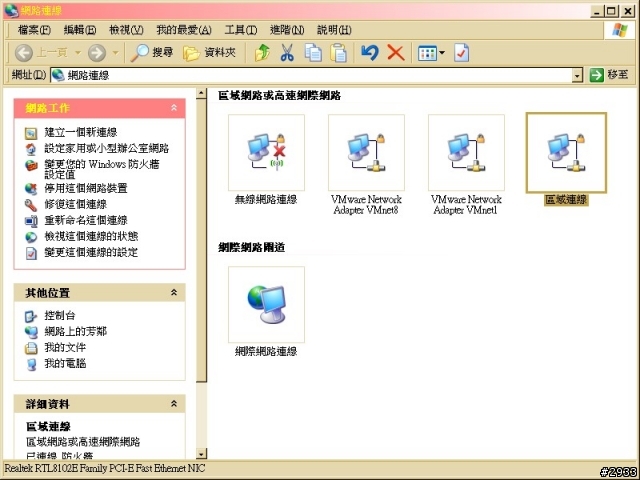The height and width of the screenshot is (480, 640).
Task: Click the change connection settings icon
Action: click(31, 253)
